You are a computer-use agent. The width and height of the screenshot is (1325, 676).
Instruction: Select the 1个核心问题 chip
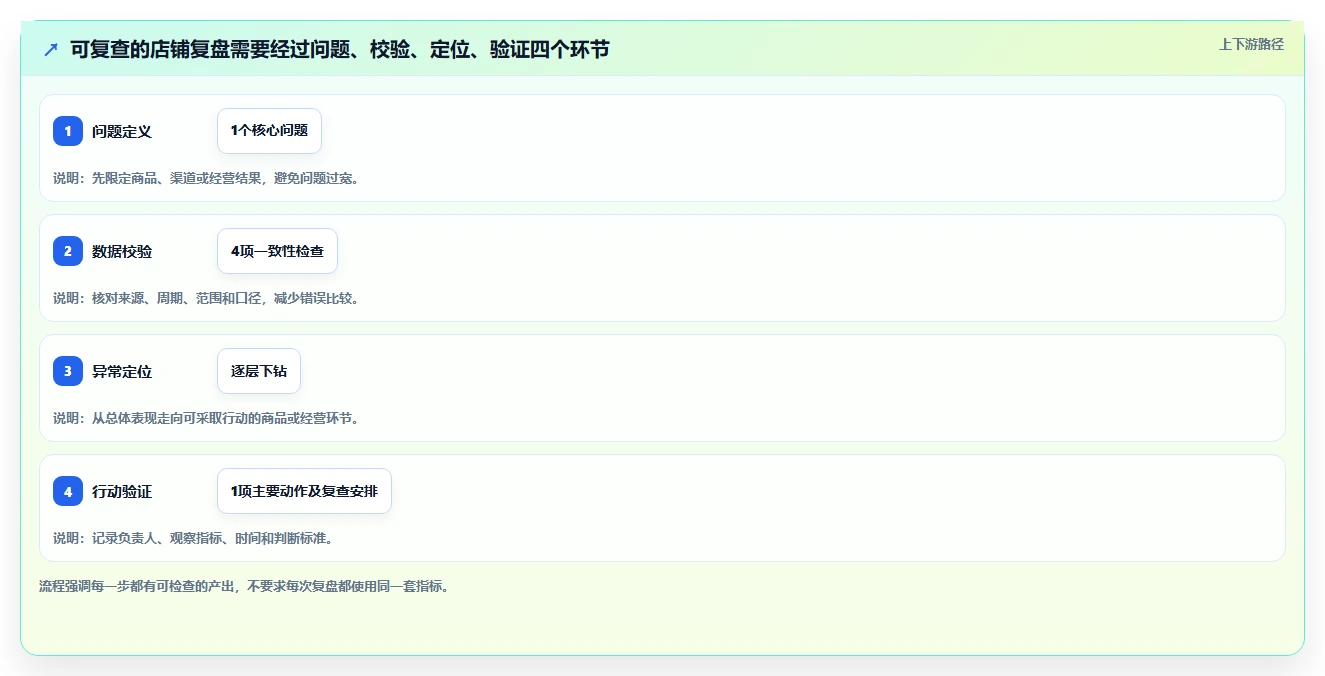click(x=269, y=131)
